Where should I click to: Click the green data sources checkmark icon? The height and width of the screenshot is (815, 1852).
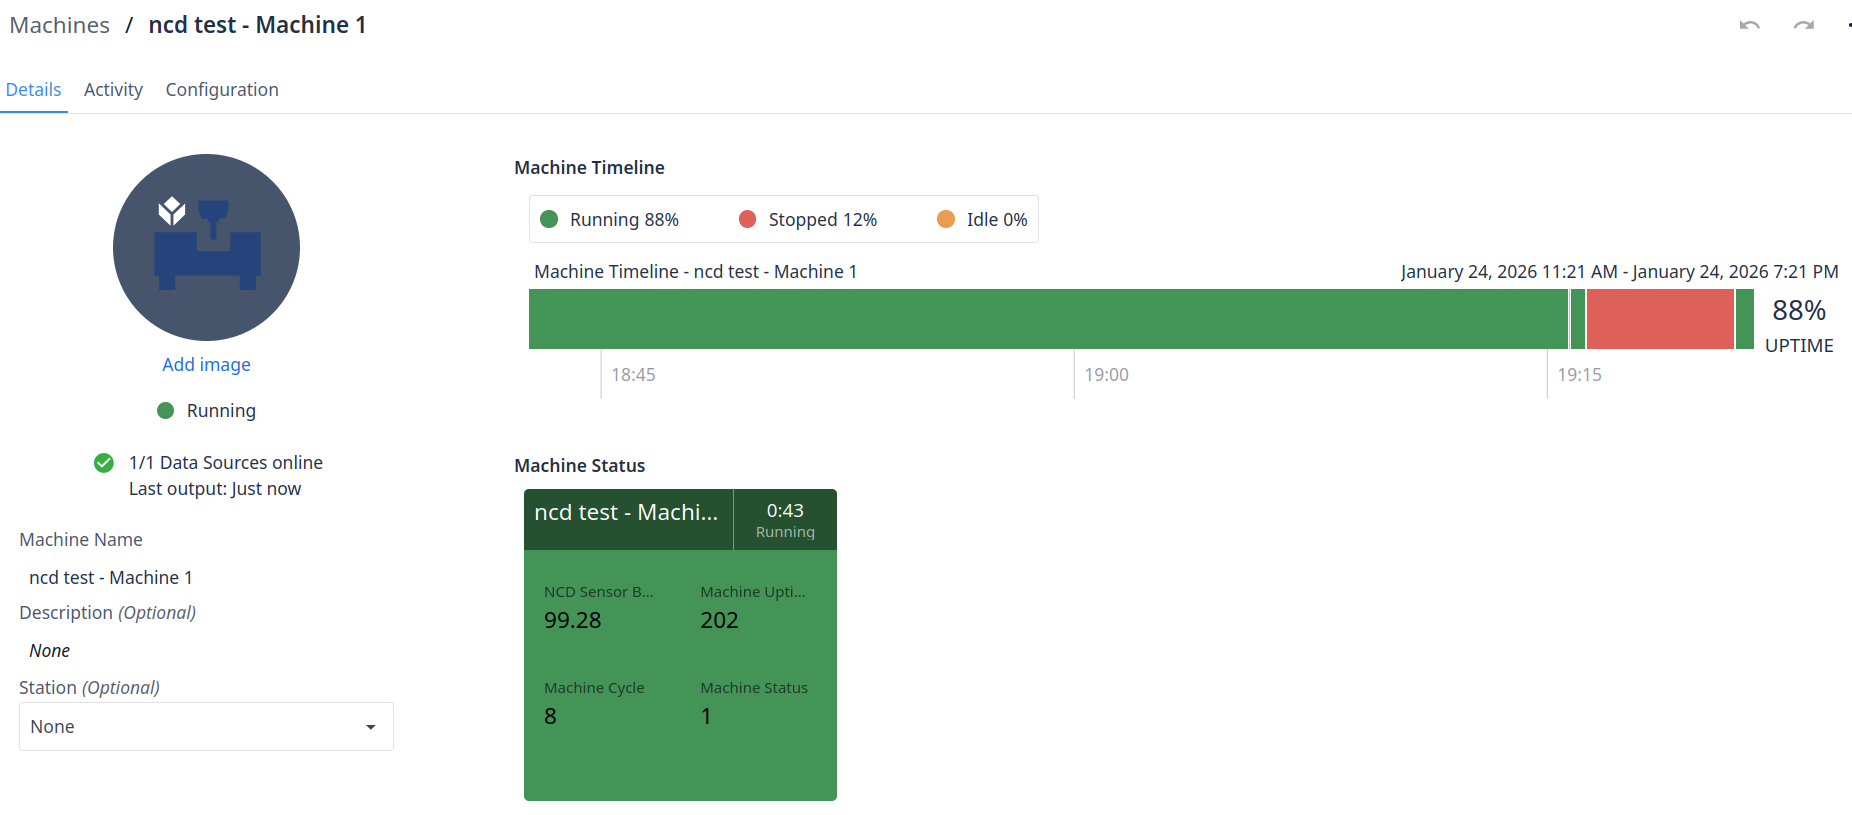(x=104, y=463)
